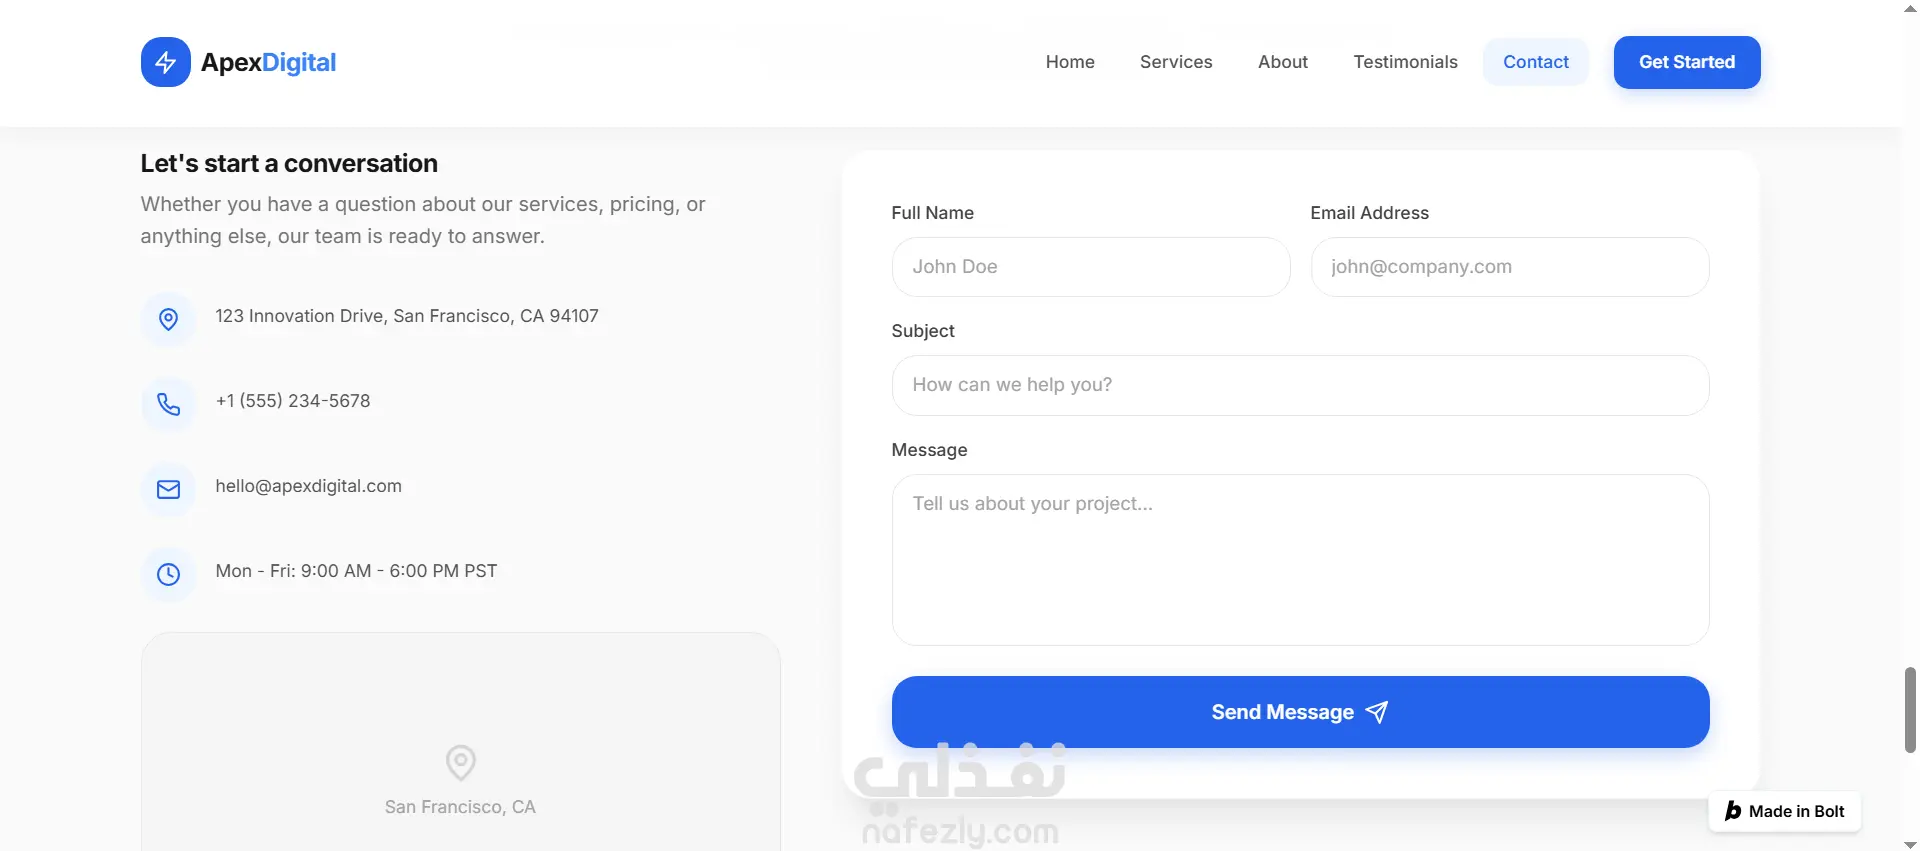
Task: Click into the Subject field
Action: click(x=1300, y=385)
